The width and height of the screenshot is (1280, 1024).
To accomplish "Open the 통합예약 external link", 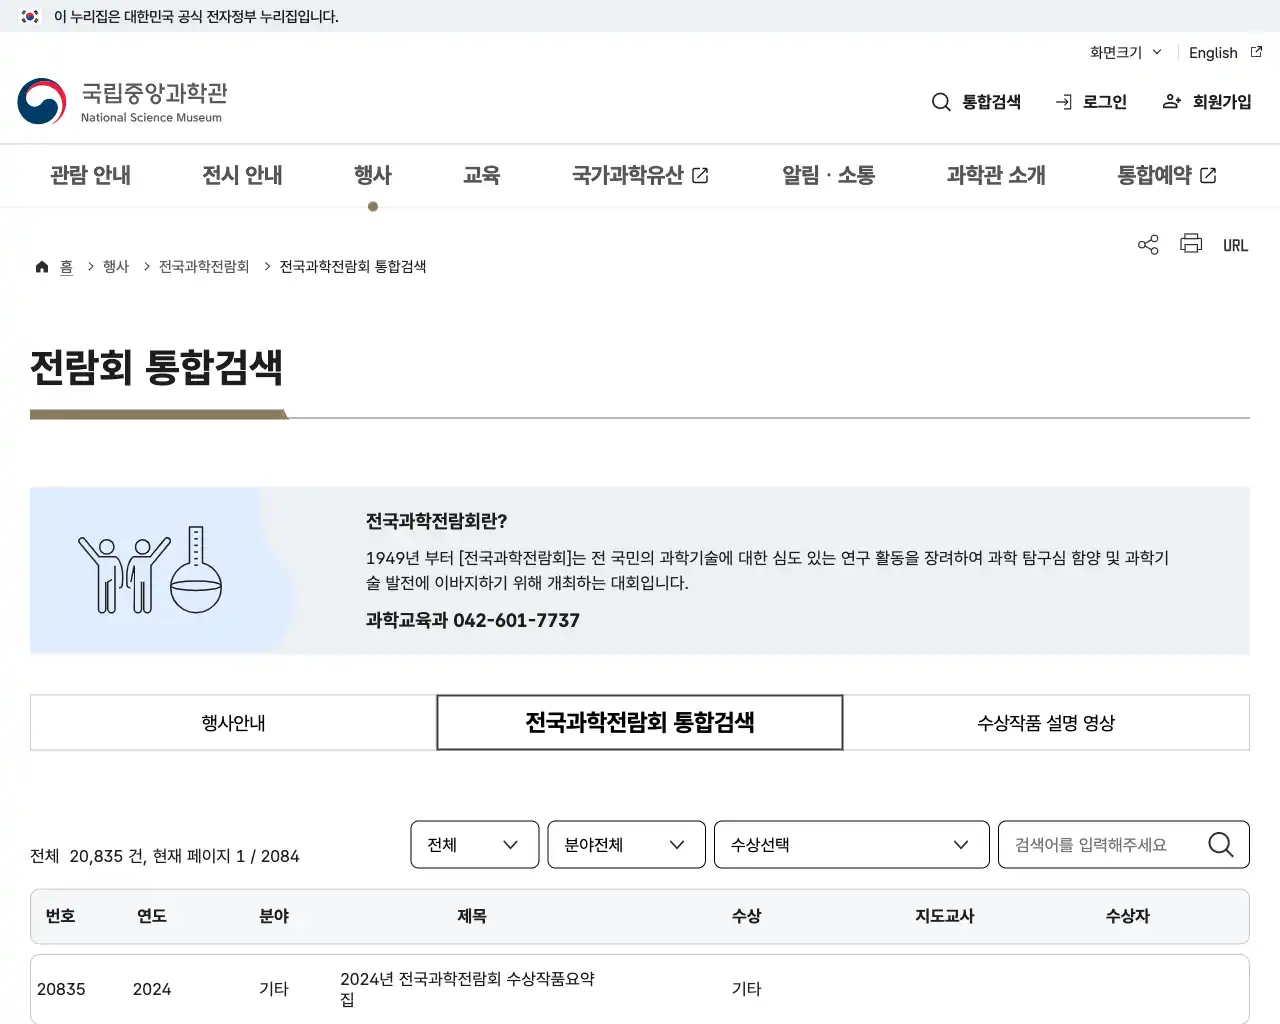I will pyautogui.click(x=1165, y=175).
